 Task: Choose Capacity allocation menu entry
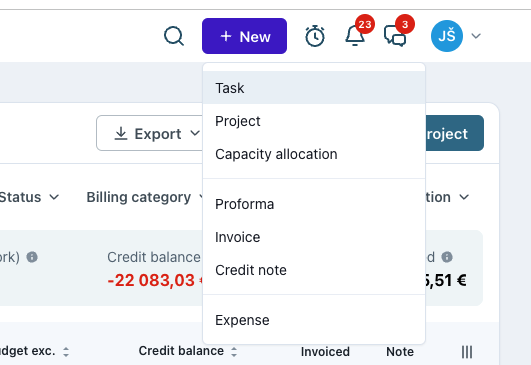click(x=314, y=154)
